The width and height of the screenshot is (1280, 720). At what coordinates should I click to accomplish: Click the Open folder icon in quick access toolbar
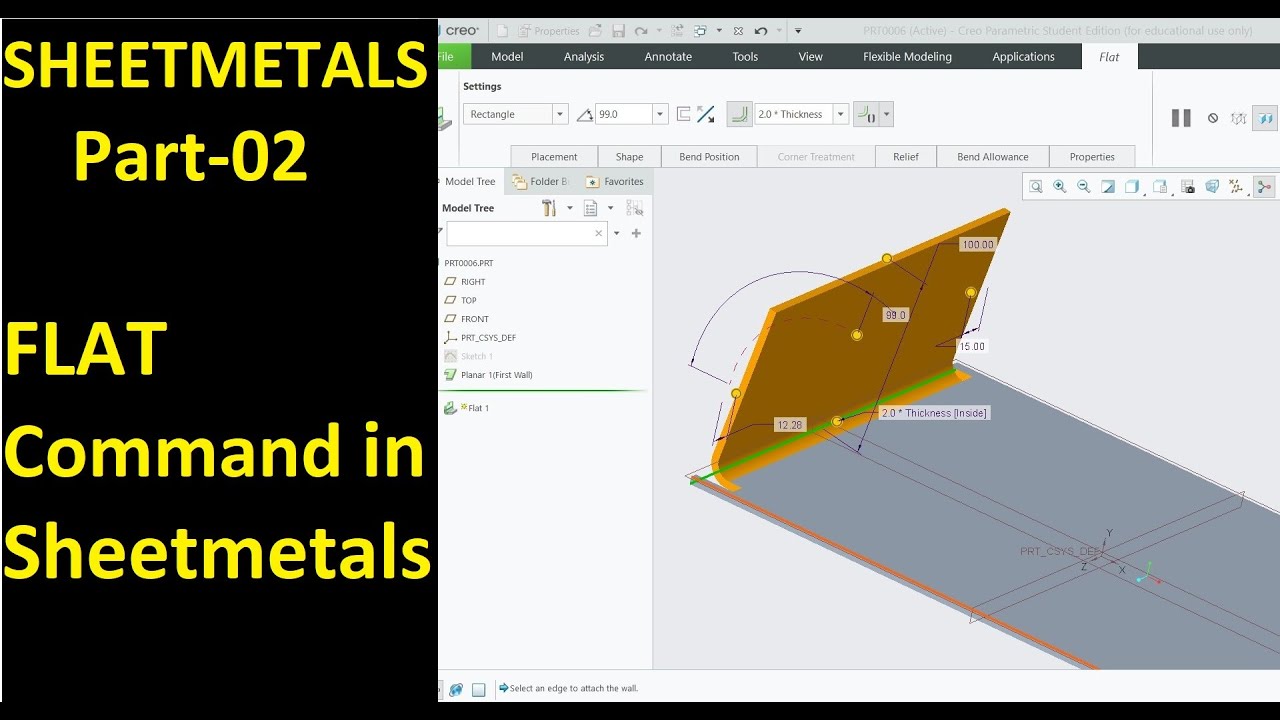point(595,31)
